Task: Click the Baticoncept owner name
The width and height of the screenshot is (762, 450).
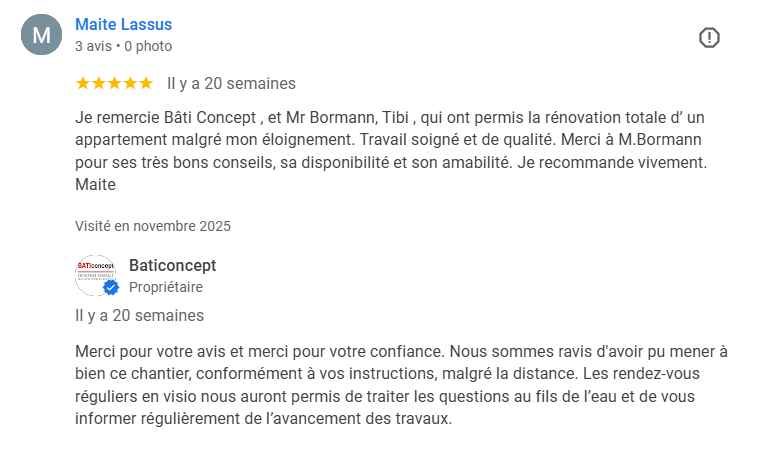Action: [x=172, y=265]
